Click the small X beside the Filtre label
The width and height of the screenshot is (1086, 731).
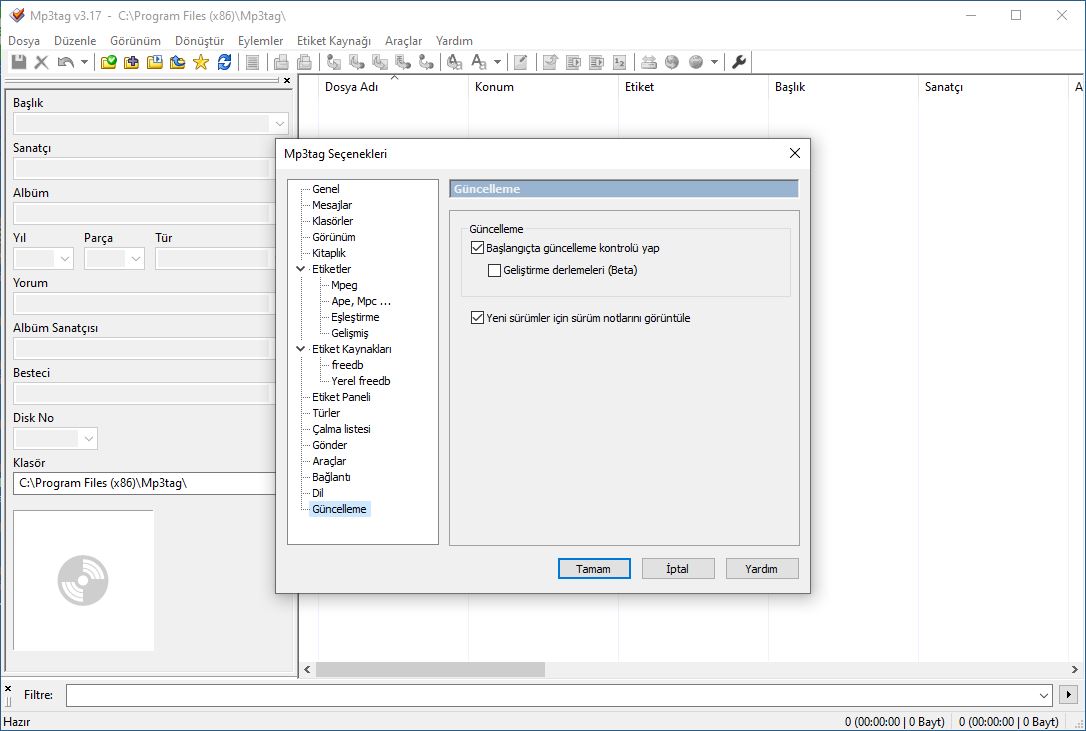point(8,688)
